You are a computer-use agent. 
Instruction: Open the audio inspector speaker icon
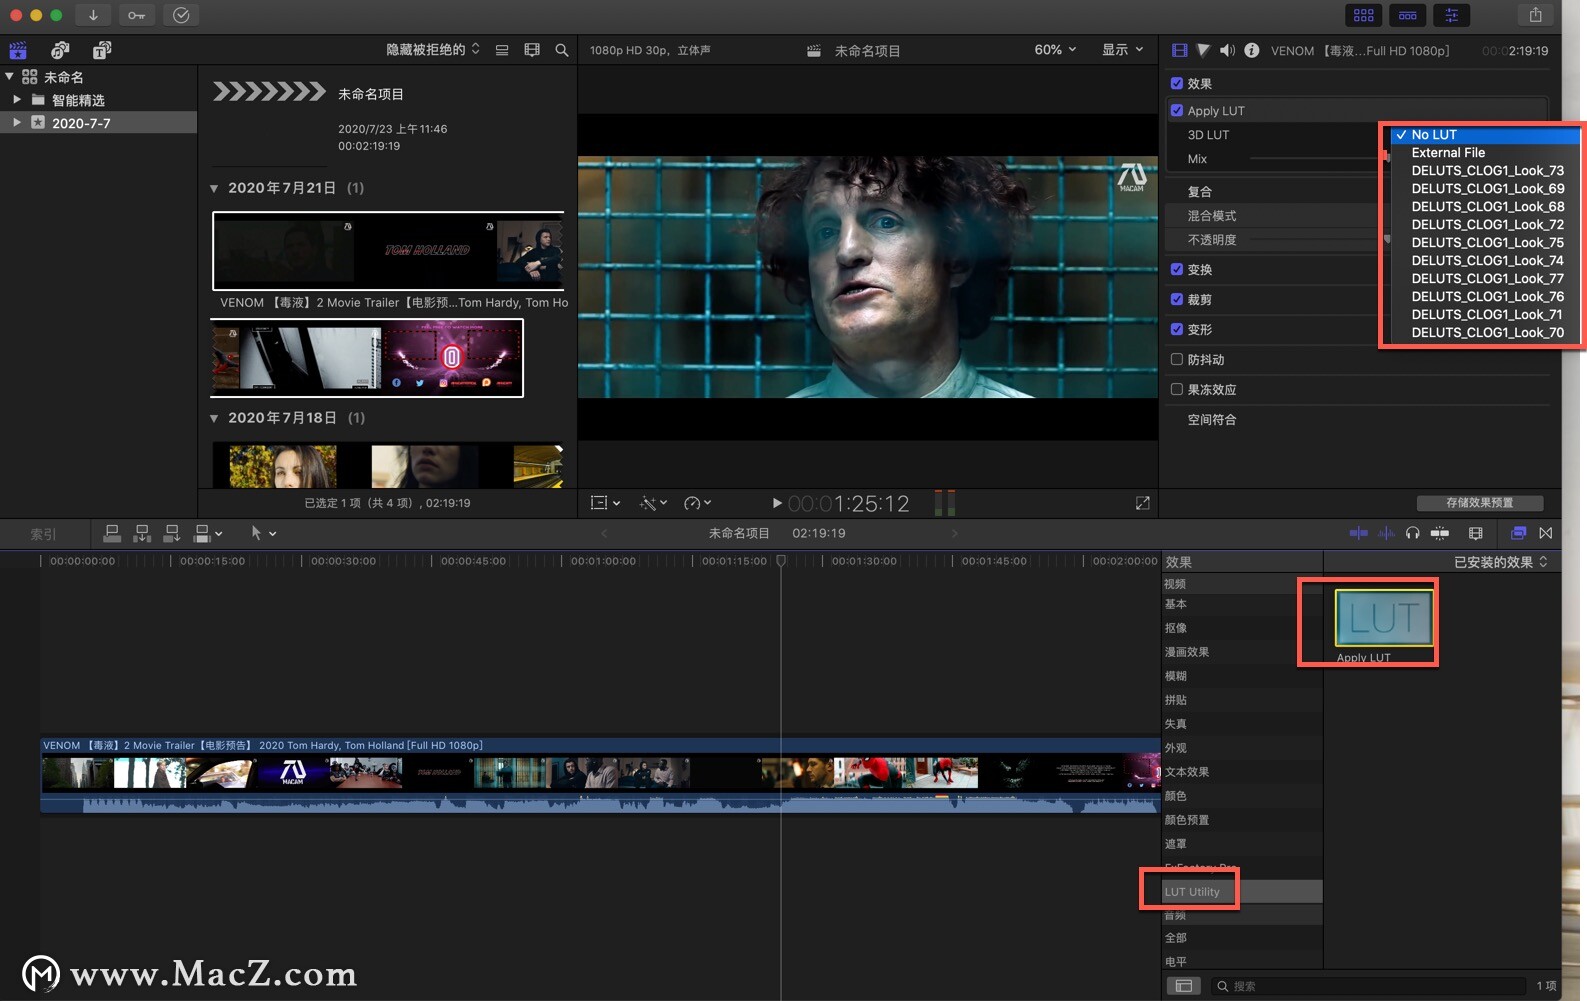[1227, 50]
